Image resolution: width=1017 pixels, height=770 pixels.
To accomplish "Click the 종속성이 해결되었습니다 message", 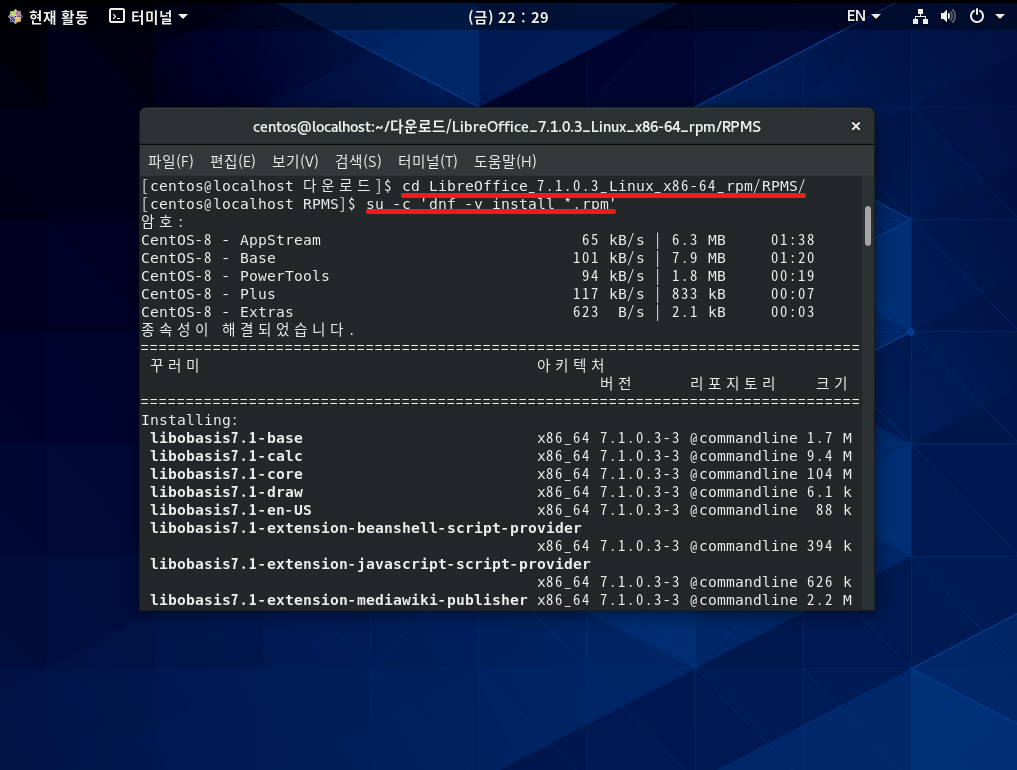I will (x=248, y=330).
